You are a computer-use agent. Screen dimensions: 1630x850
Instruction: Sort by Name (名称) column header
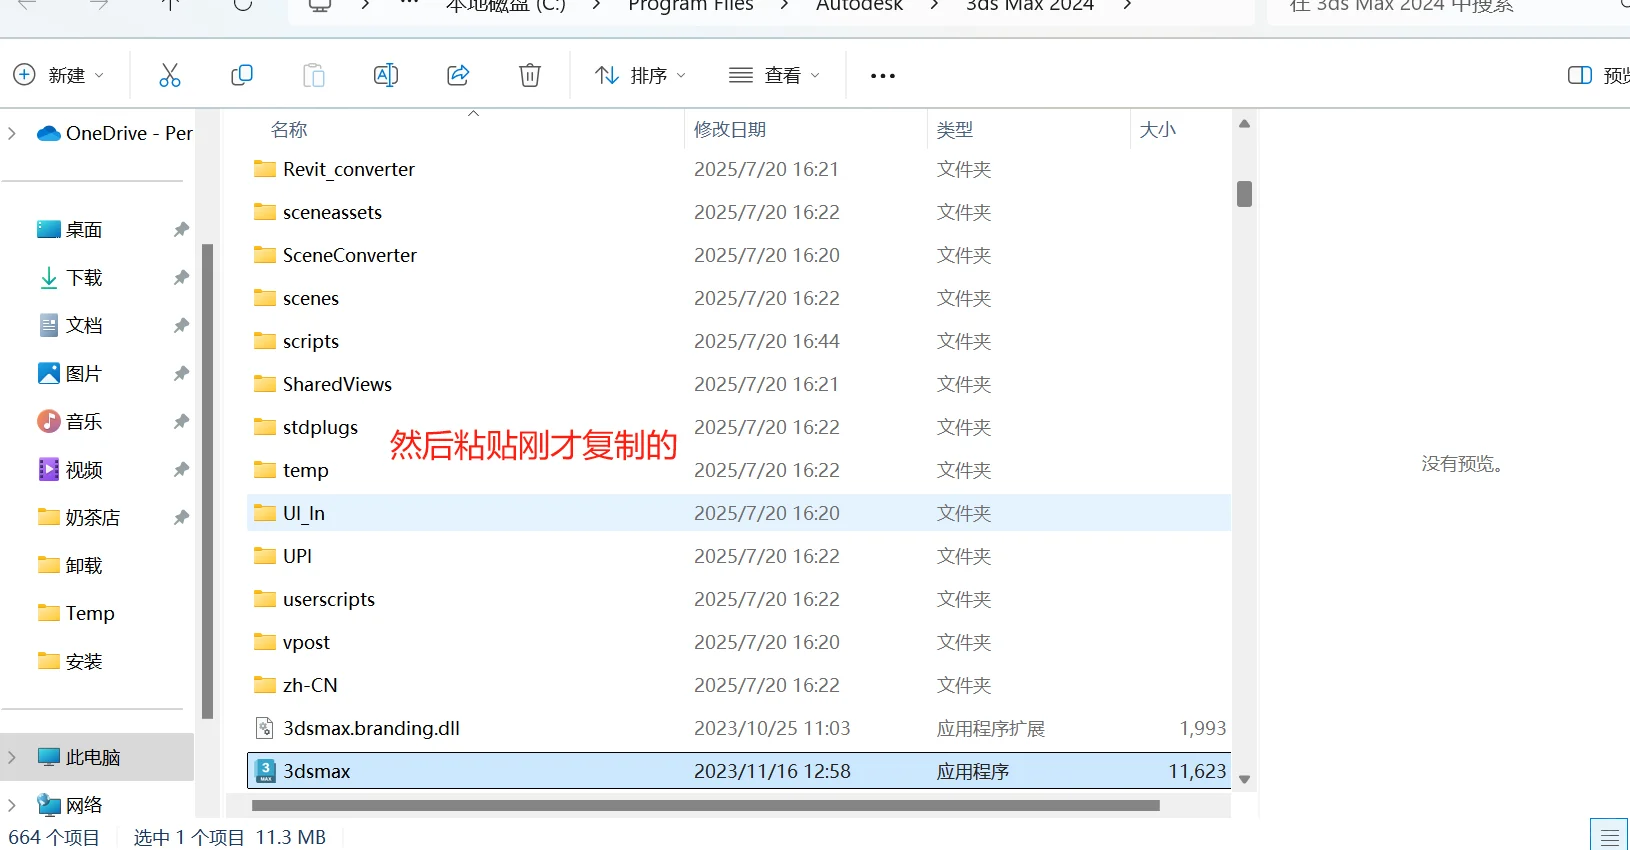coord(289,130)
